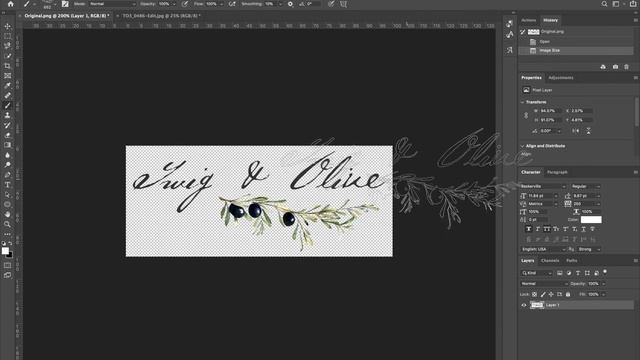Open the English: USA language dropdown

tap(543, 249)
